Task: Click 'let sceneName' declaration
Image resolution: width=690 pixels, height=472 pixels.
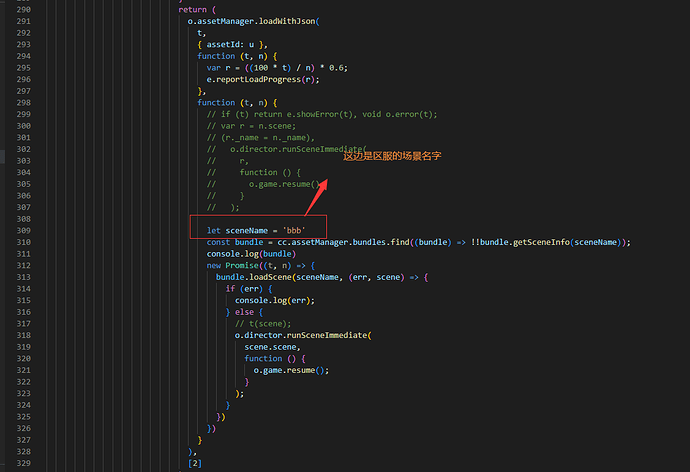Action: (237, 231)
